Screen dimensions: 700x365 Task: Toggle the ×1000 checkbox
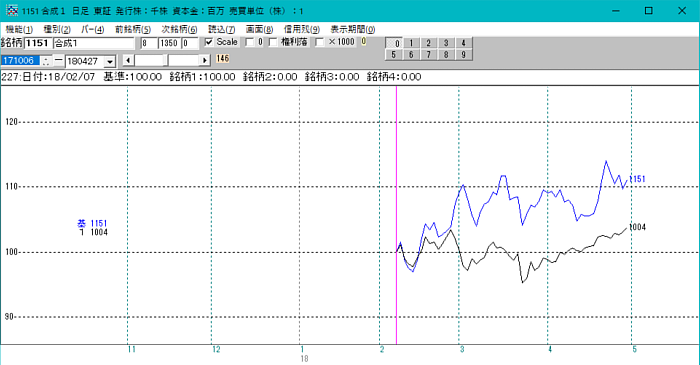point(320,42)
